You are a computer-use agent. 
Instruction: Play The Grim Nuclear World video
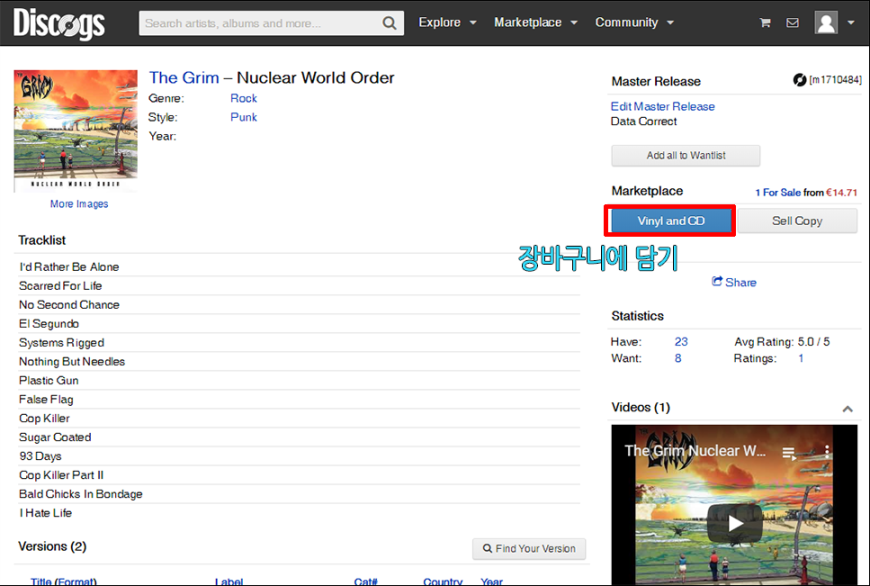tap(735, 523)
